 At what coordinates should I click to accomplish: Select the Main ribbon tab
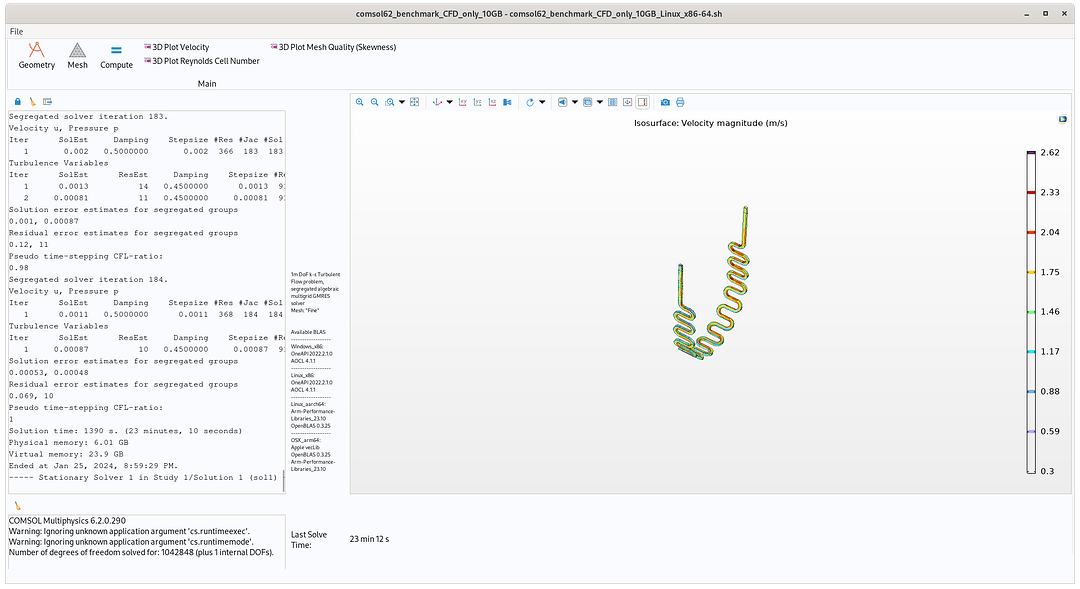[206, 83]
